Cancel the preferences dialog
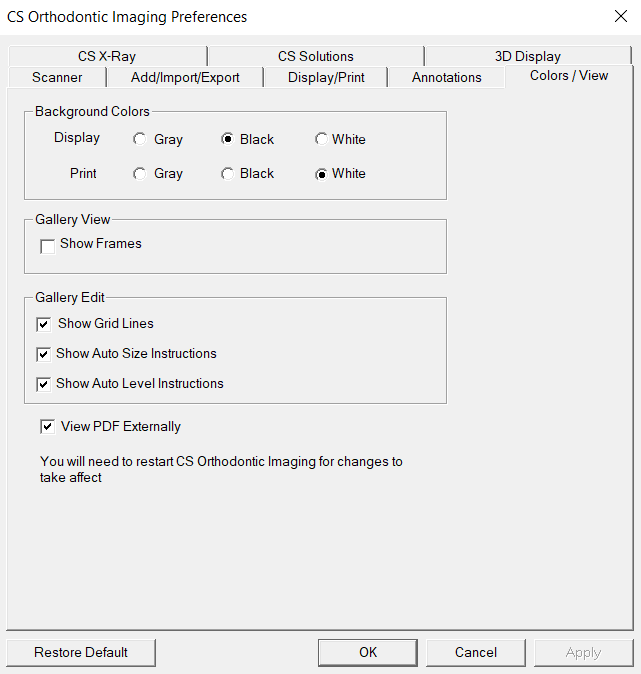This screenshot has width=641, height=674. coord(476,653)
